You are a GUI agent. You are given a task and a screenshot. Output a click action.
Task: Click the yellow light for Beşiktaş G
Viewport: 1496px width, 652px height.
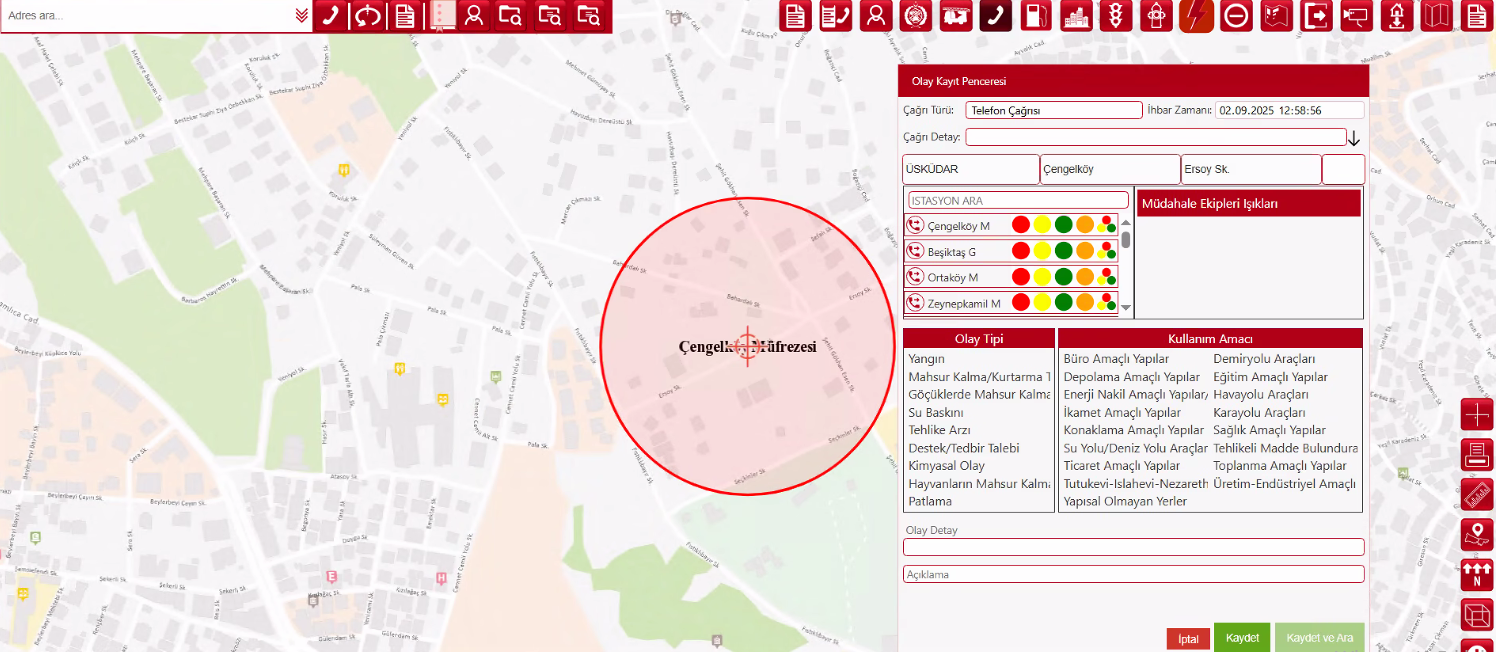click(x=1042, y=251)
